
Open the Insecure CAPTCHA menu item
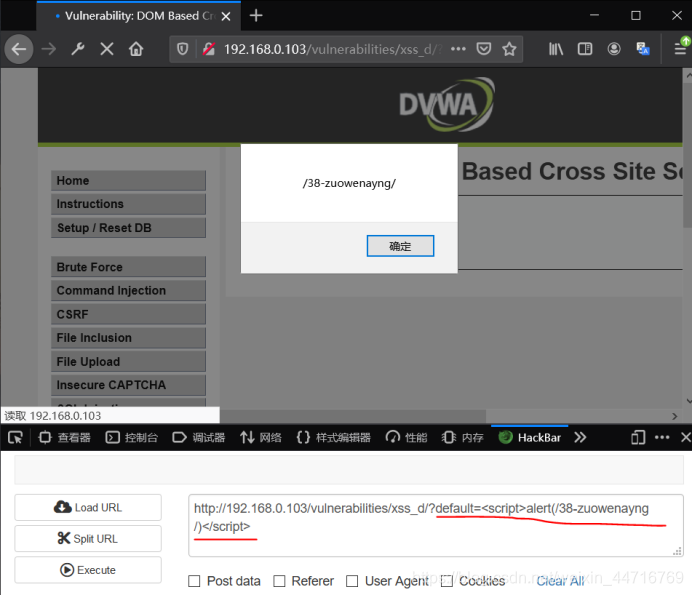point(128,385)
